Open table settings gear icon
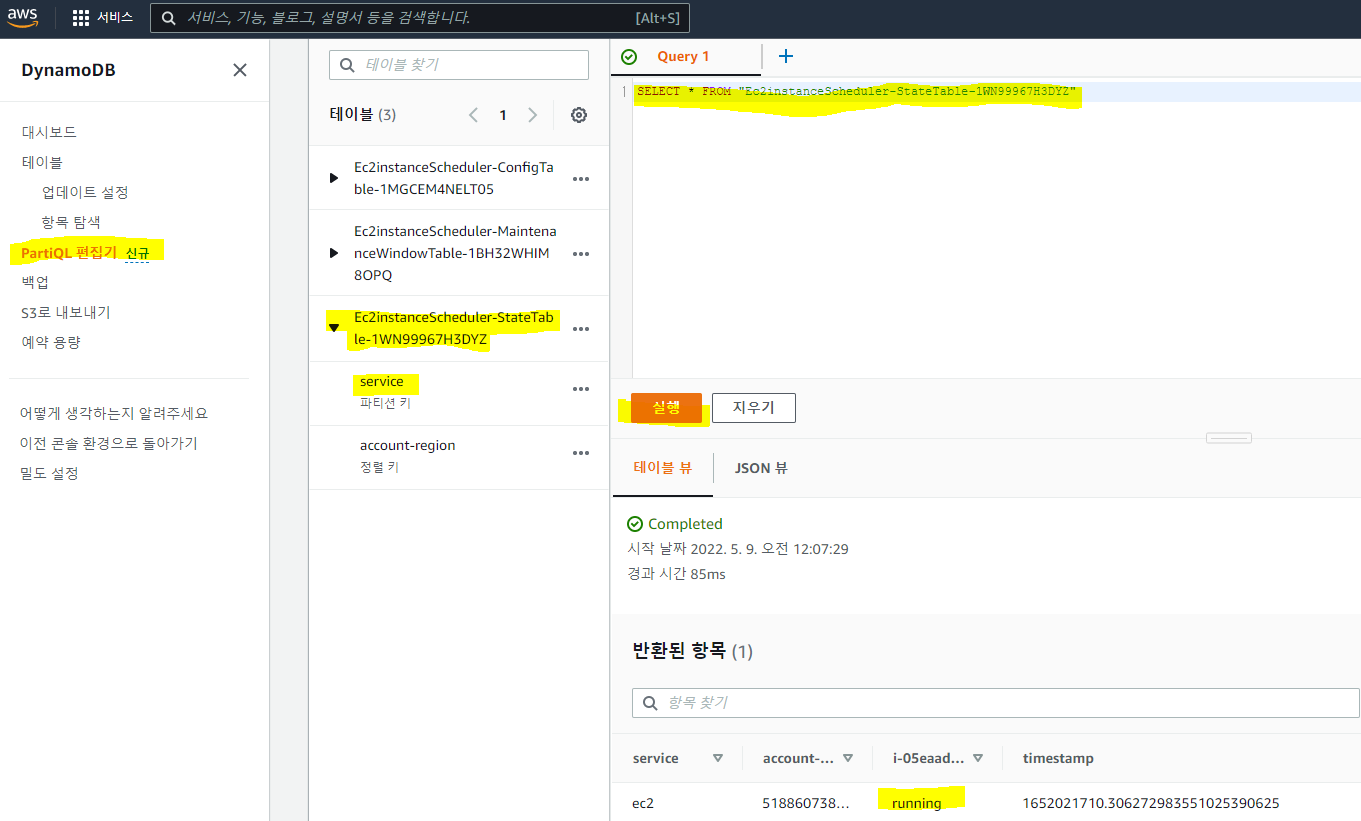This screenshot has width=1361, height=821. [x=579, y=115]
